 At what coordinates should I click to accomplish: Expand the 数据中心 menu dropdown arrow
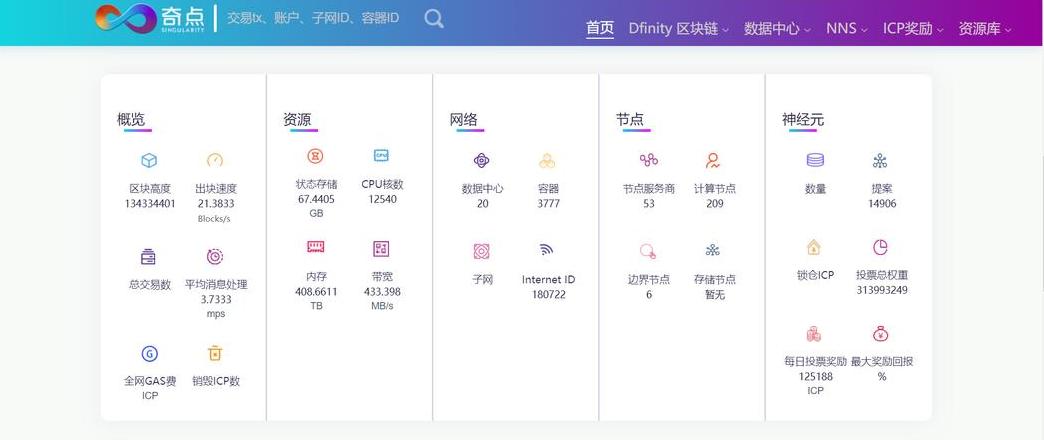pyautogui.click(x=808, y=31)
